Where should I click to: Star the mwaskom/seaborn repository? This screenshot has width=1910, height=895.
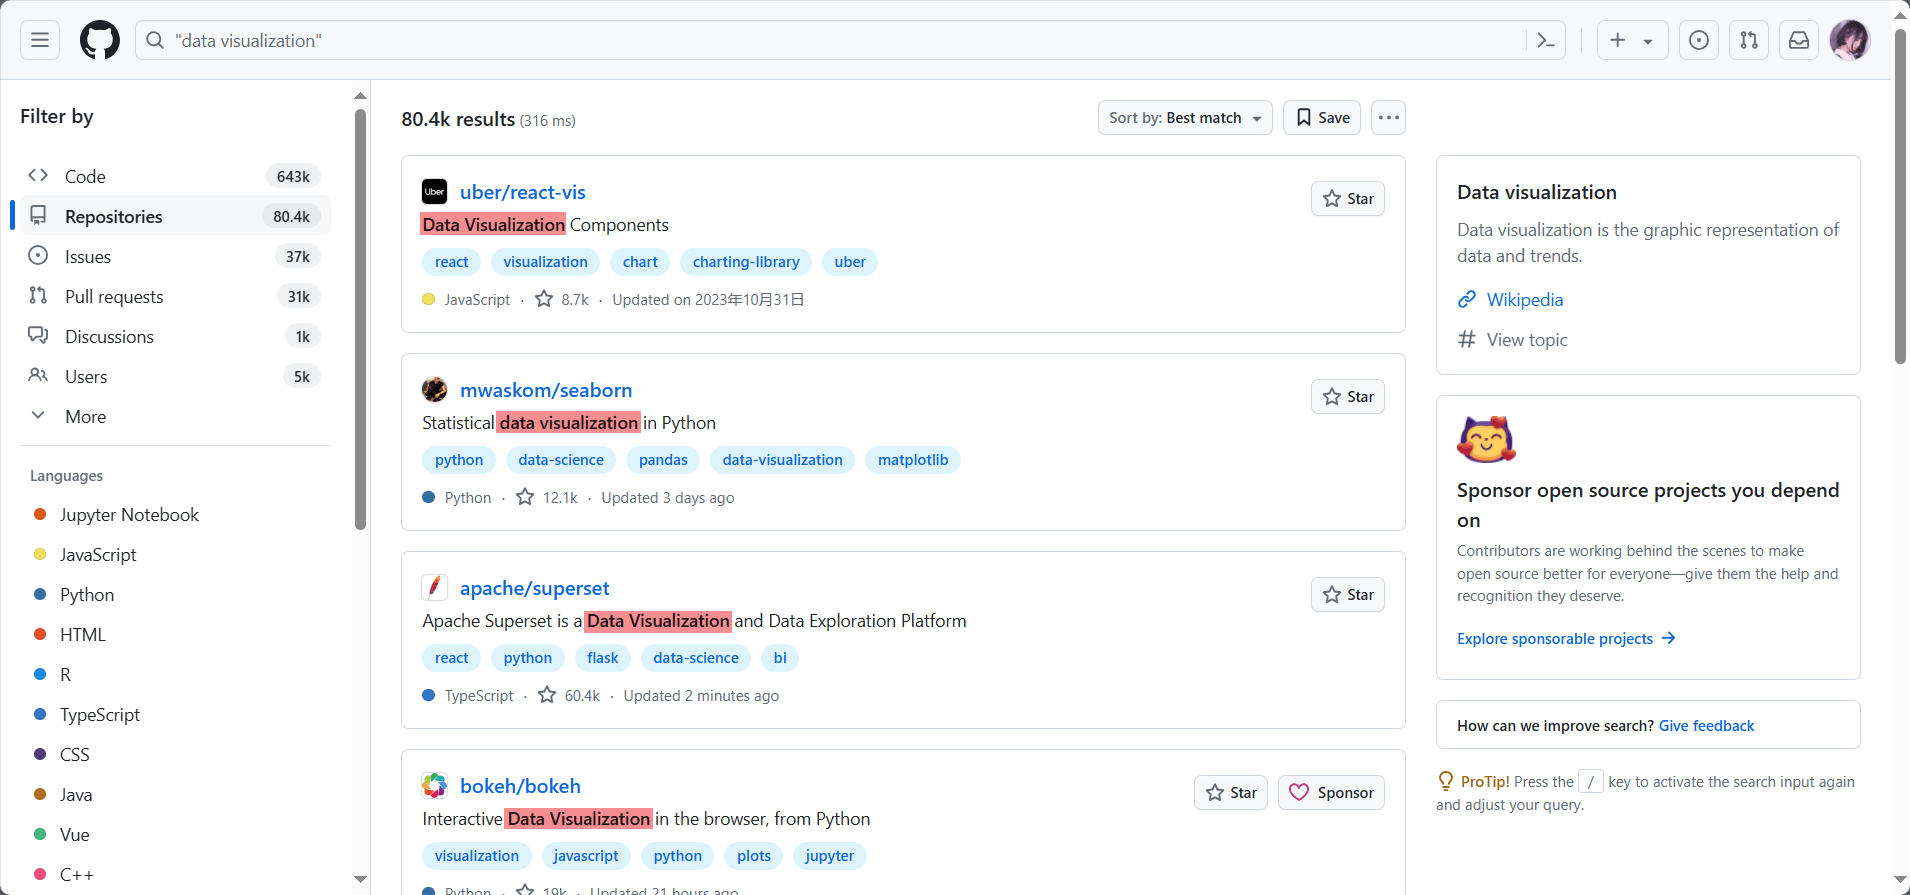[1347, 397]
